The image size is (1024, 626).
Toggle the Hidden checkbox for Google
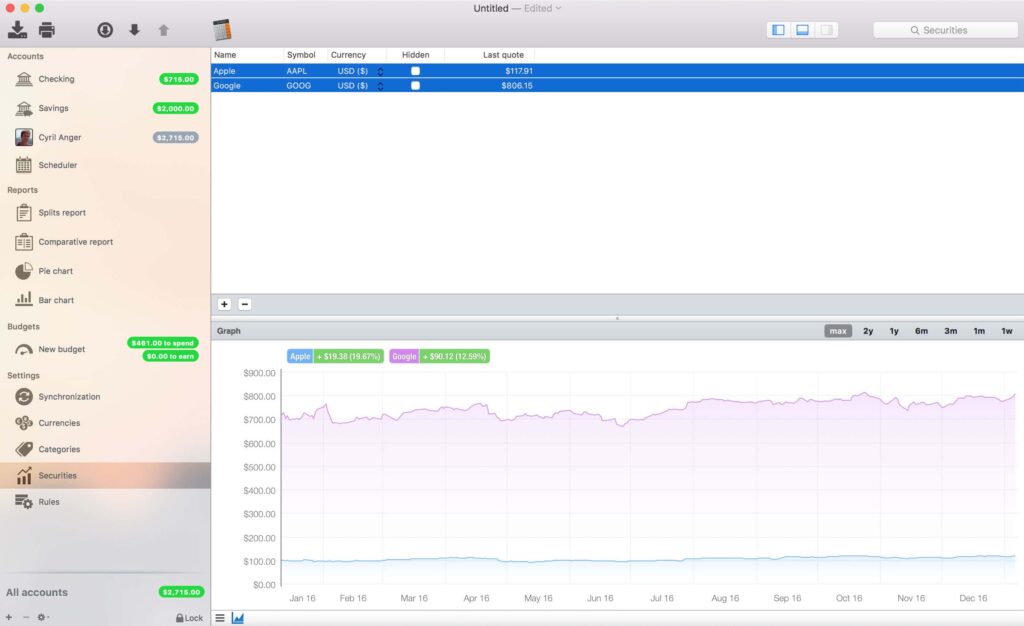(x=415, y=86)
